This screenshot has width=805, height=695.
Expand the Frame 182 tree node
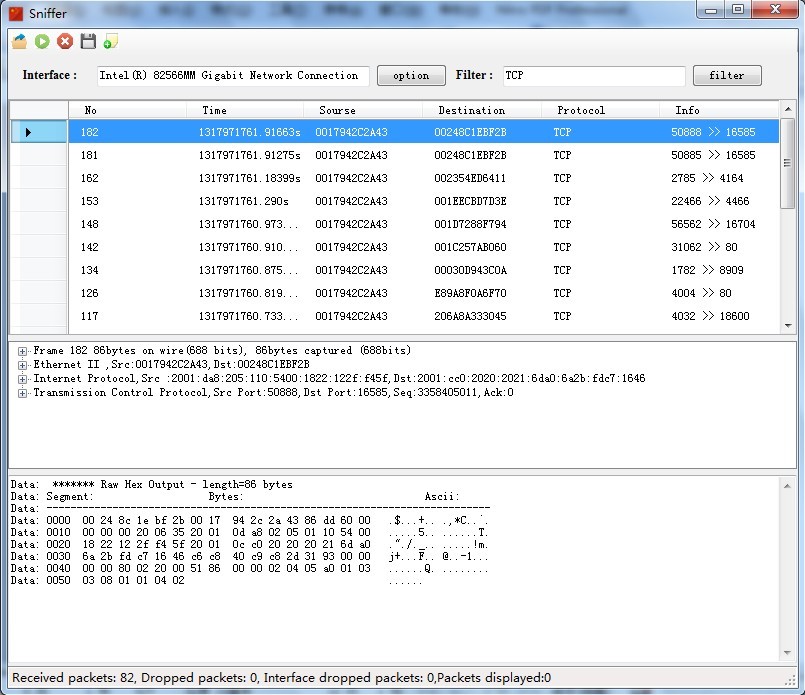[22, 351]
